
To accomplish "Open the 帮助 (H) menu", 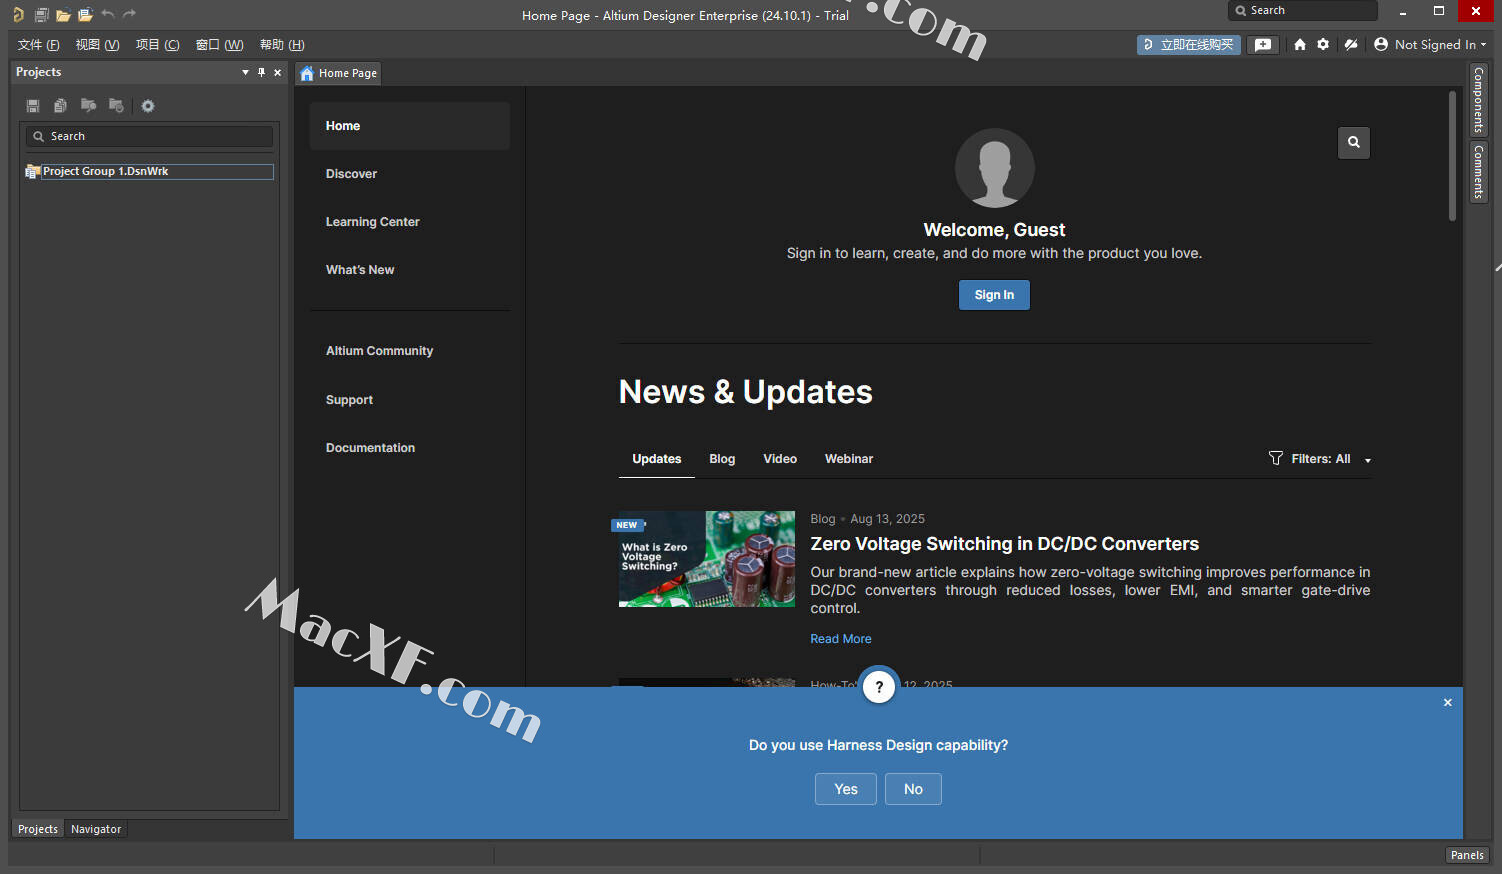I will tap(282, 45).
